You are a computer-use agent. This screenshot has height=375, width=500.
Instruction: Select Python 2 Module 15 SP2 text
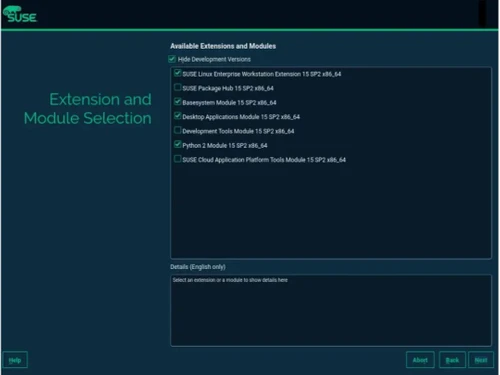[x=225, y=146]
